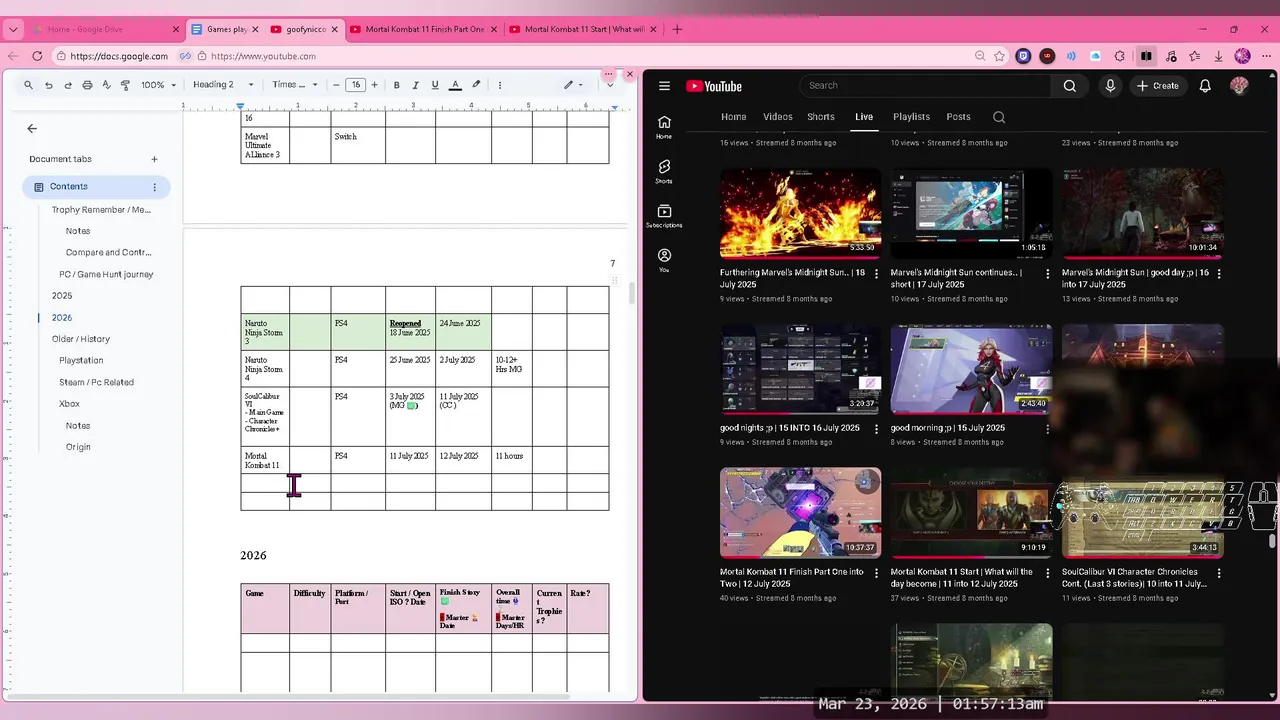Image resolution: width=1280 pixels, height=720 pixels.
Task: Toggle Italic formatting in Docs toolbar
Action: (x=415, y=85)
